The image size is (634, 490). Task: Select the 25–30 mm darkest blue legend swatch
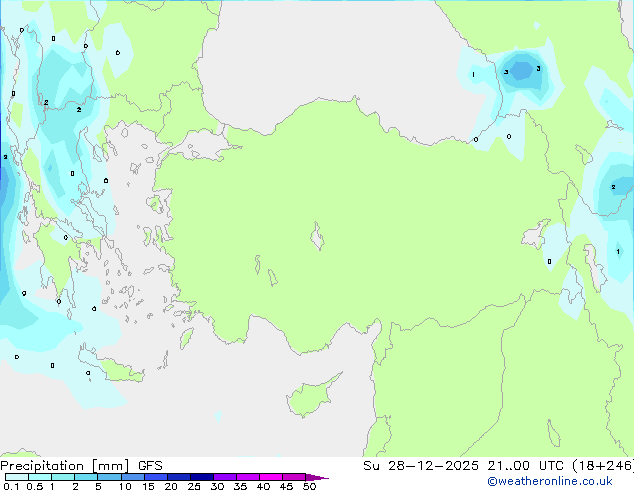click(201, 477)
